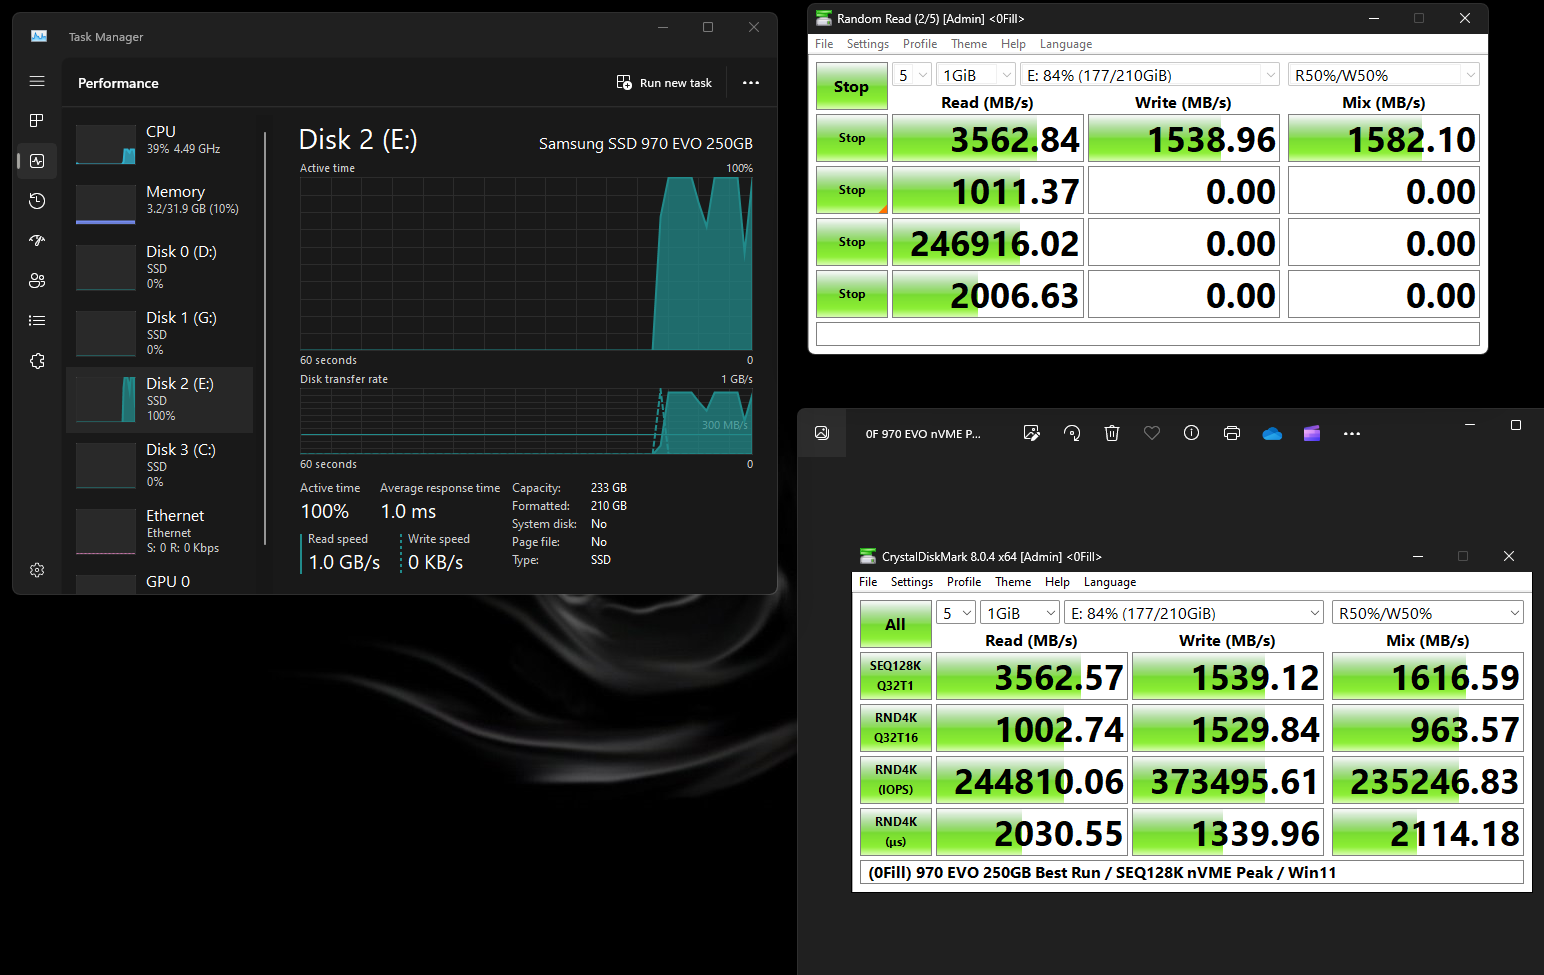The width and height of the screenshot is (1544, 975).
Task: Print the image from Photos toolbar
Action: click(1232, 433)
